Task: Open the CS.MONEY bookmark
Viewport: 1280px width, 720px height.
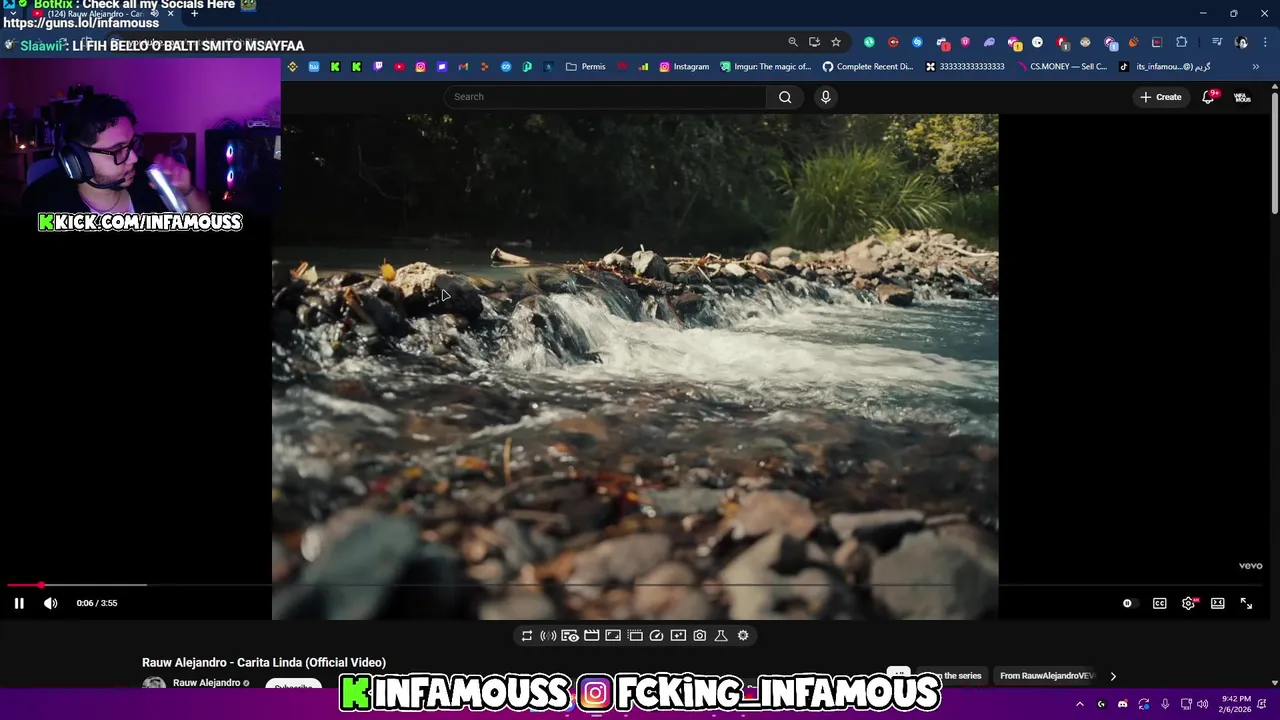Action: [x=1064, y=67]
